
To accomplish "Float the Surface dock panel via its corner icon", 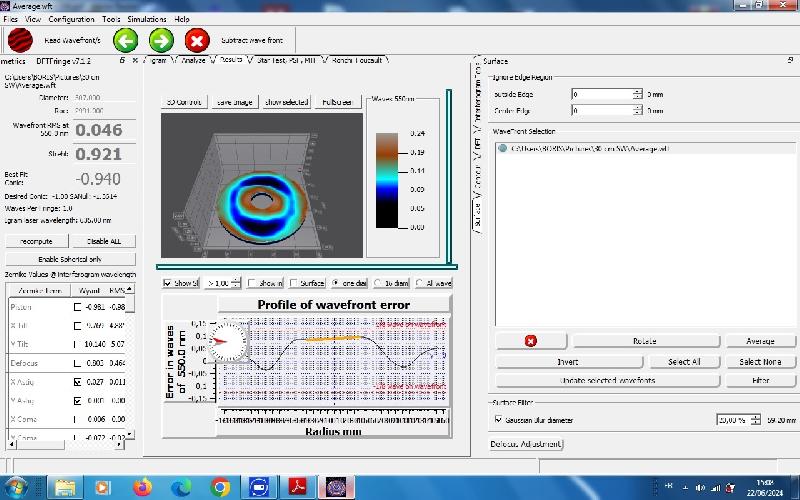I will click(x=790, y=60).
